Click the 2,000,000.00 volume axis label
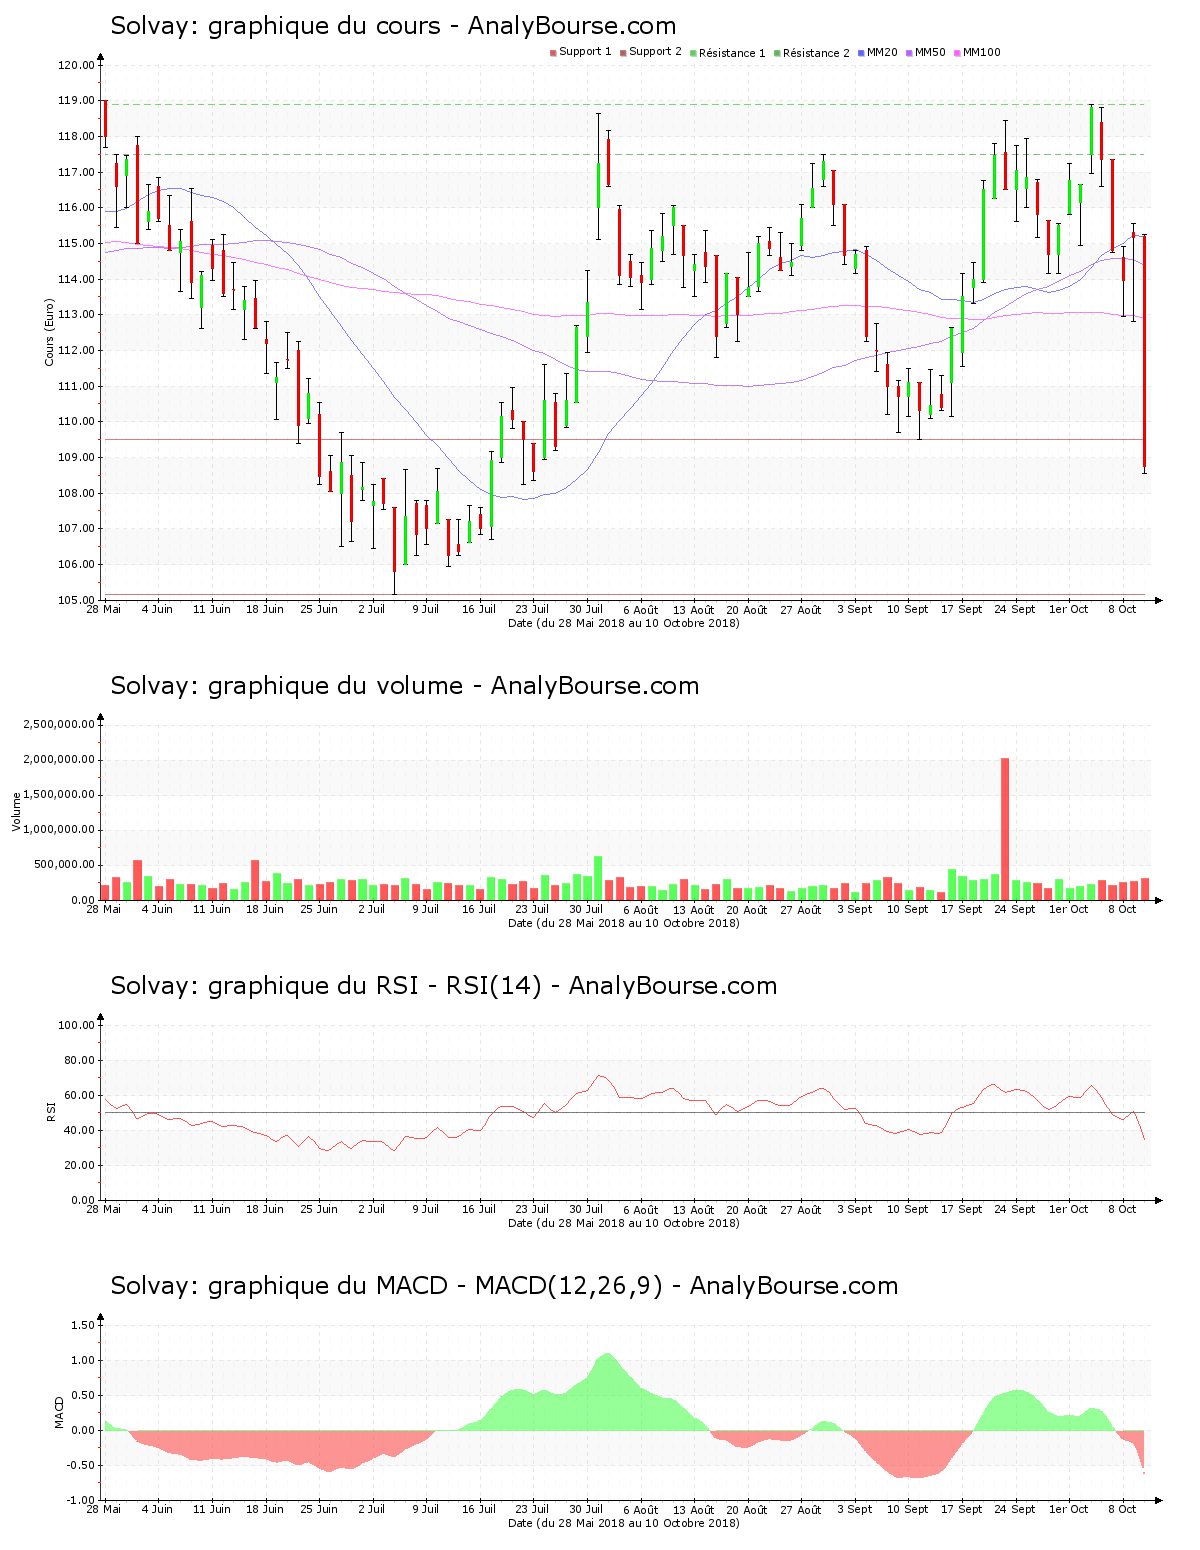The height and width of the screenshot is (1550, 1200). (59, 760)
